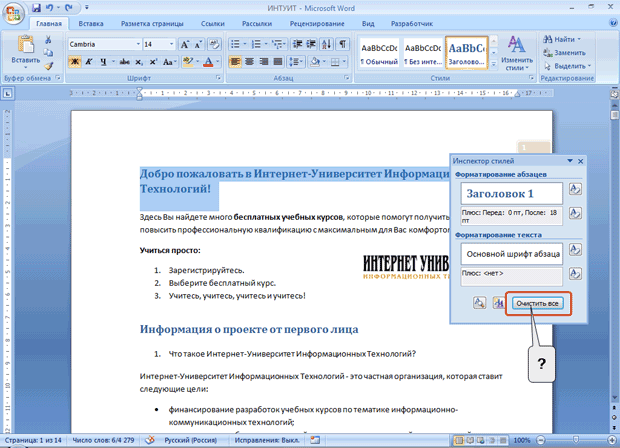Image resolution: width=620 pixels, height=448 pixels.
Task: Click the Redo icon in quick access toolbar
Action: [68, 8]
